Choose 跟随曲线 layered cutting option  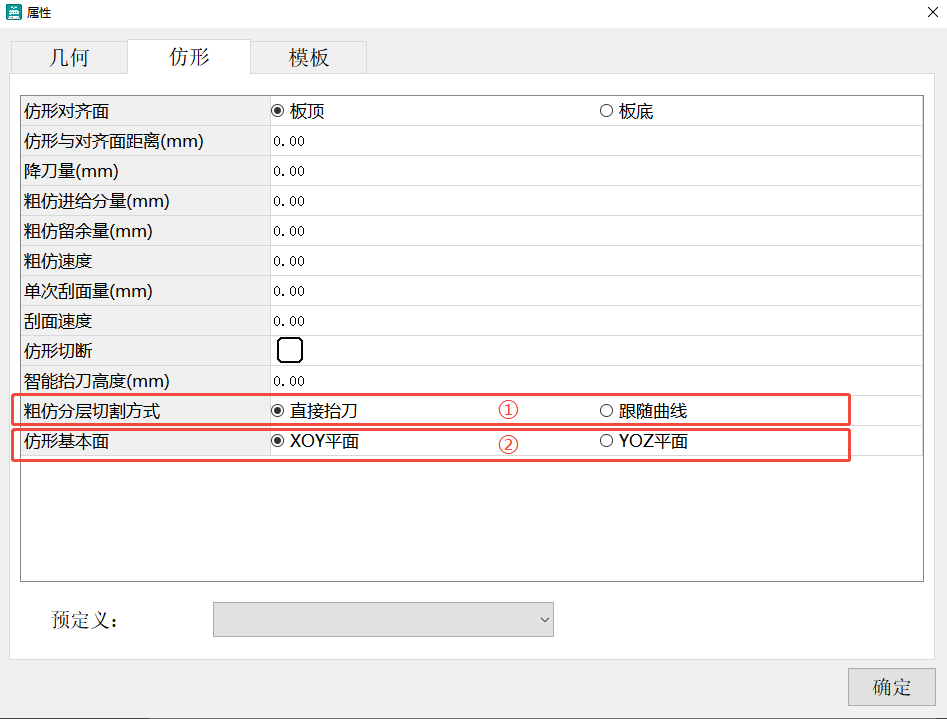pyautogui.click(x=606, y=410)
